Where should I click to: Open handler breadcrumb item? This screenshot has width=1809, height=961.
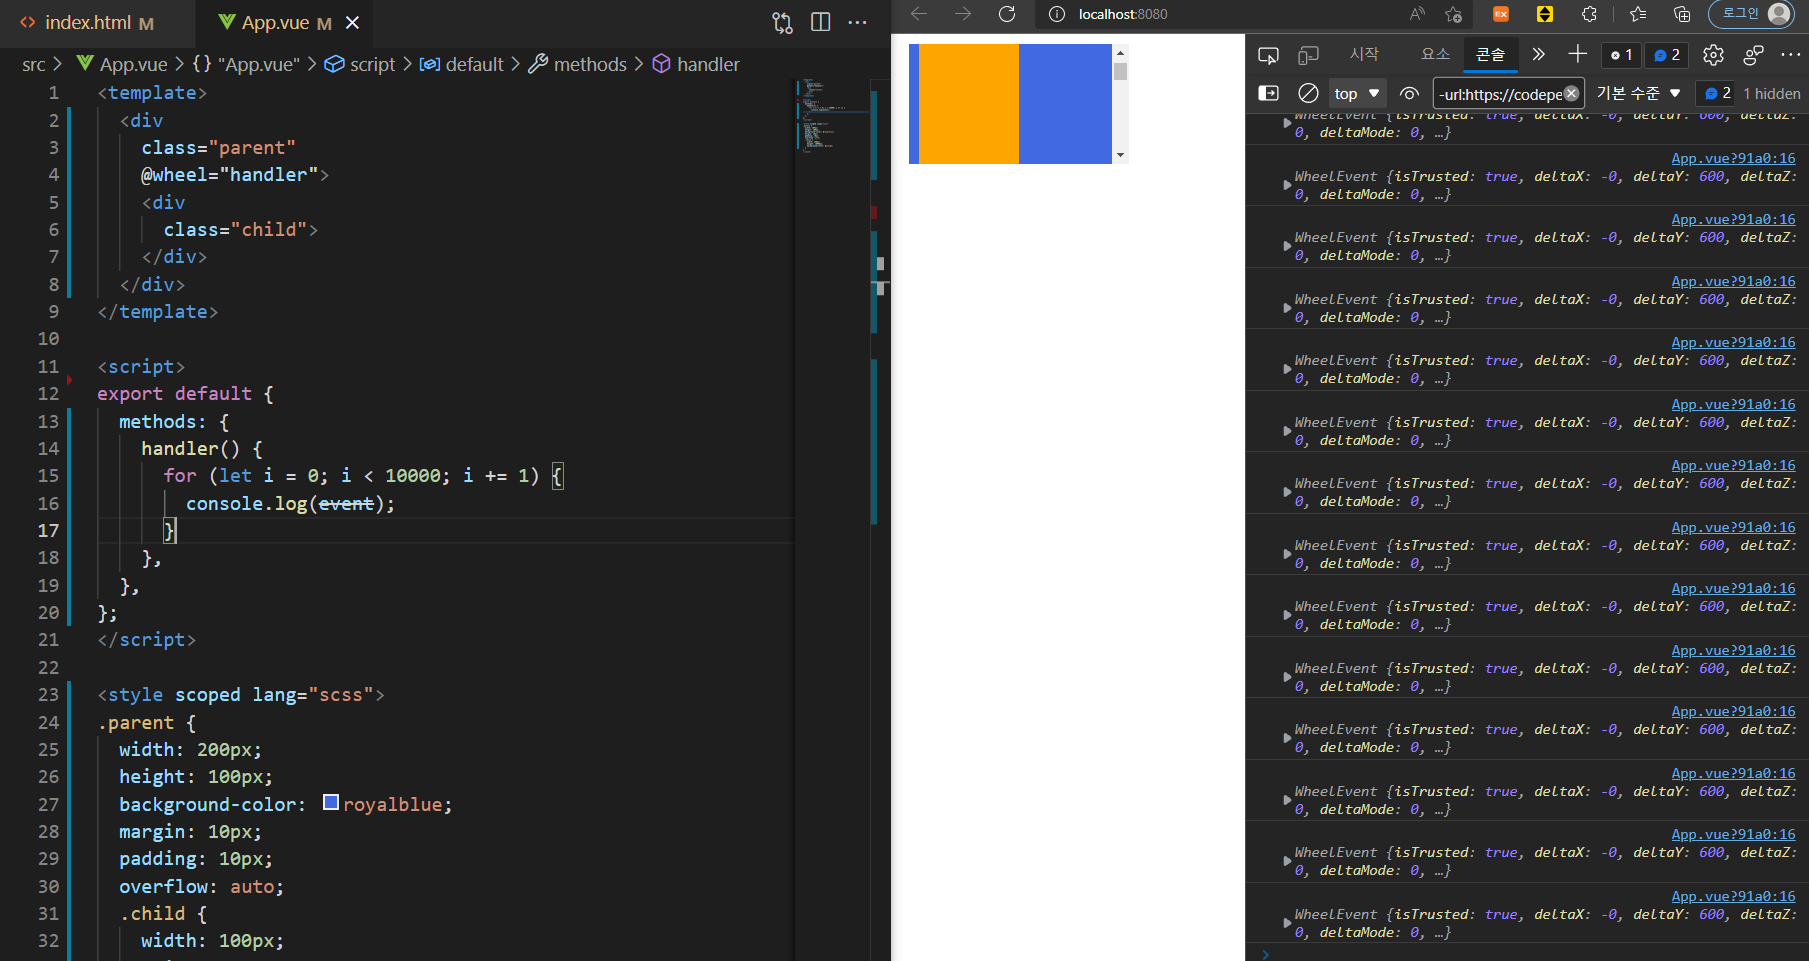tap(696, 64)
